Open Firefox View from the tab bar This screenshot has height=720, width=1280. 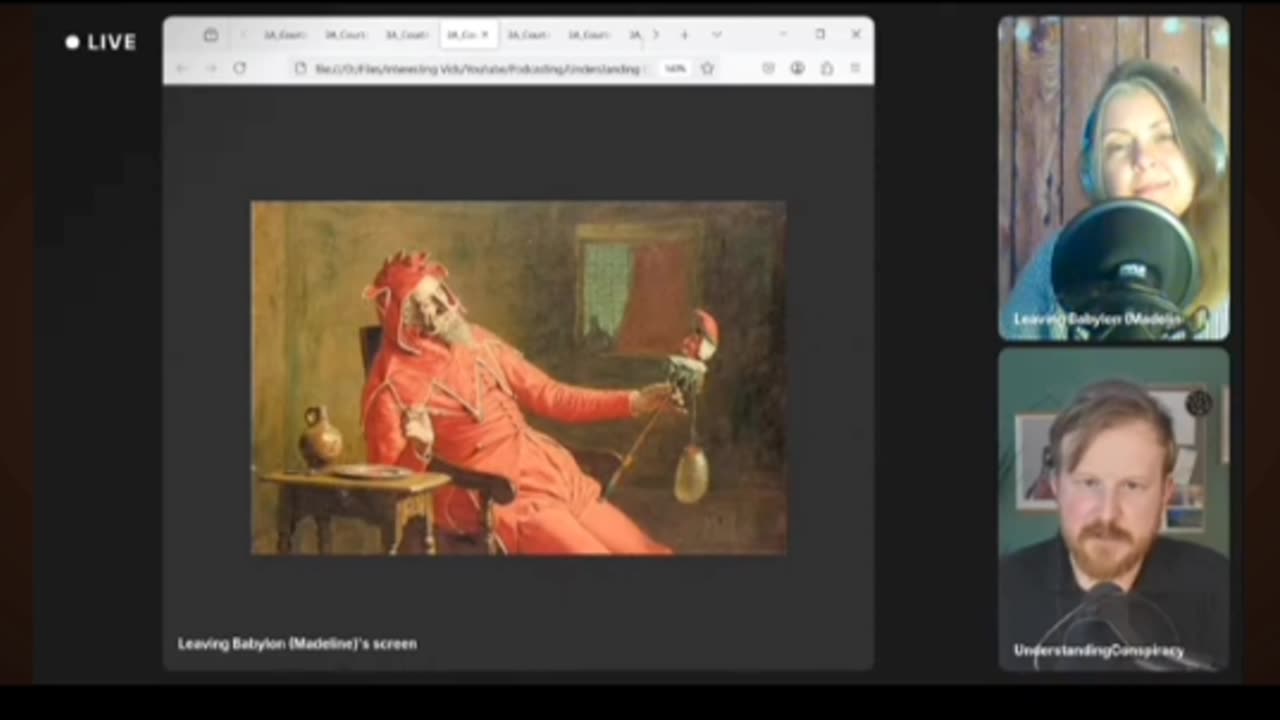(x=210, y=35)
